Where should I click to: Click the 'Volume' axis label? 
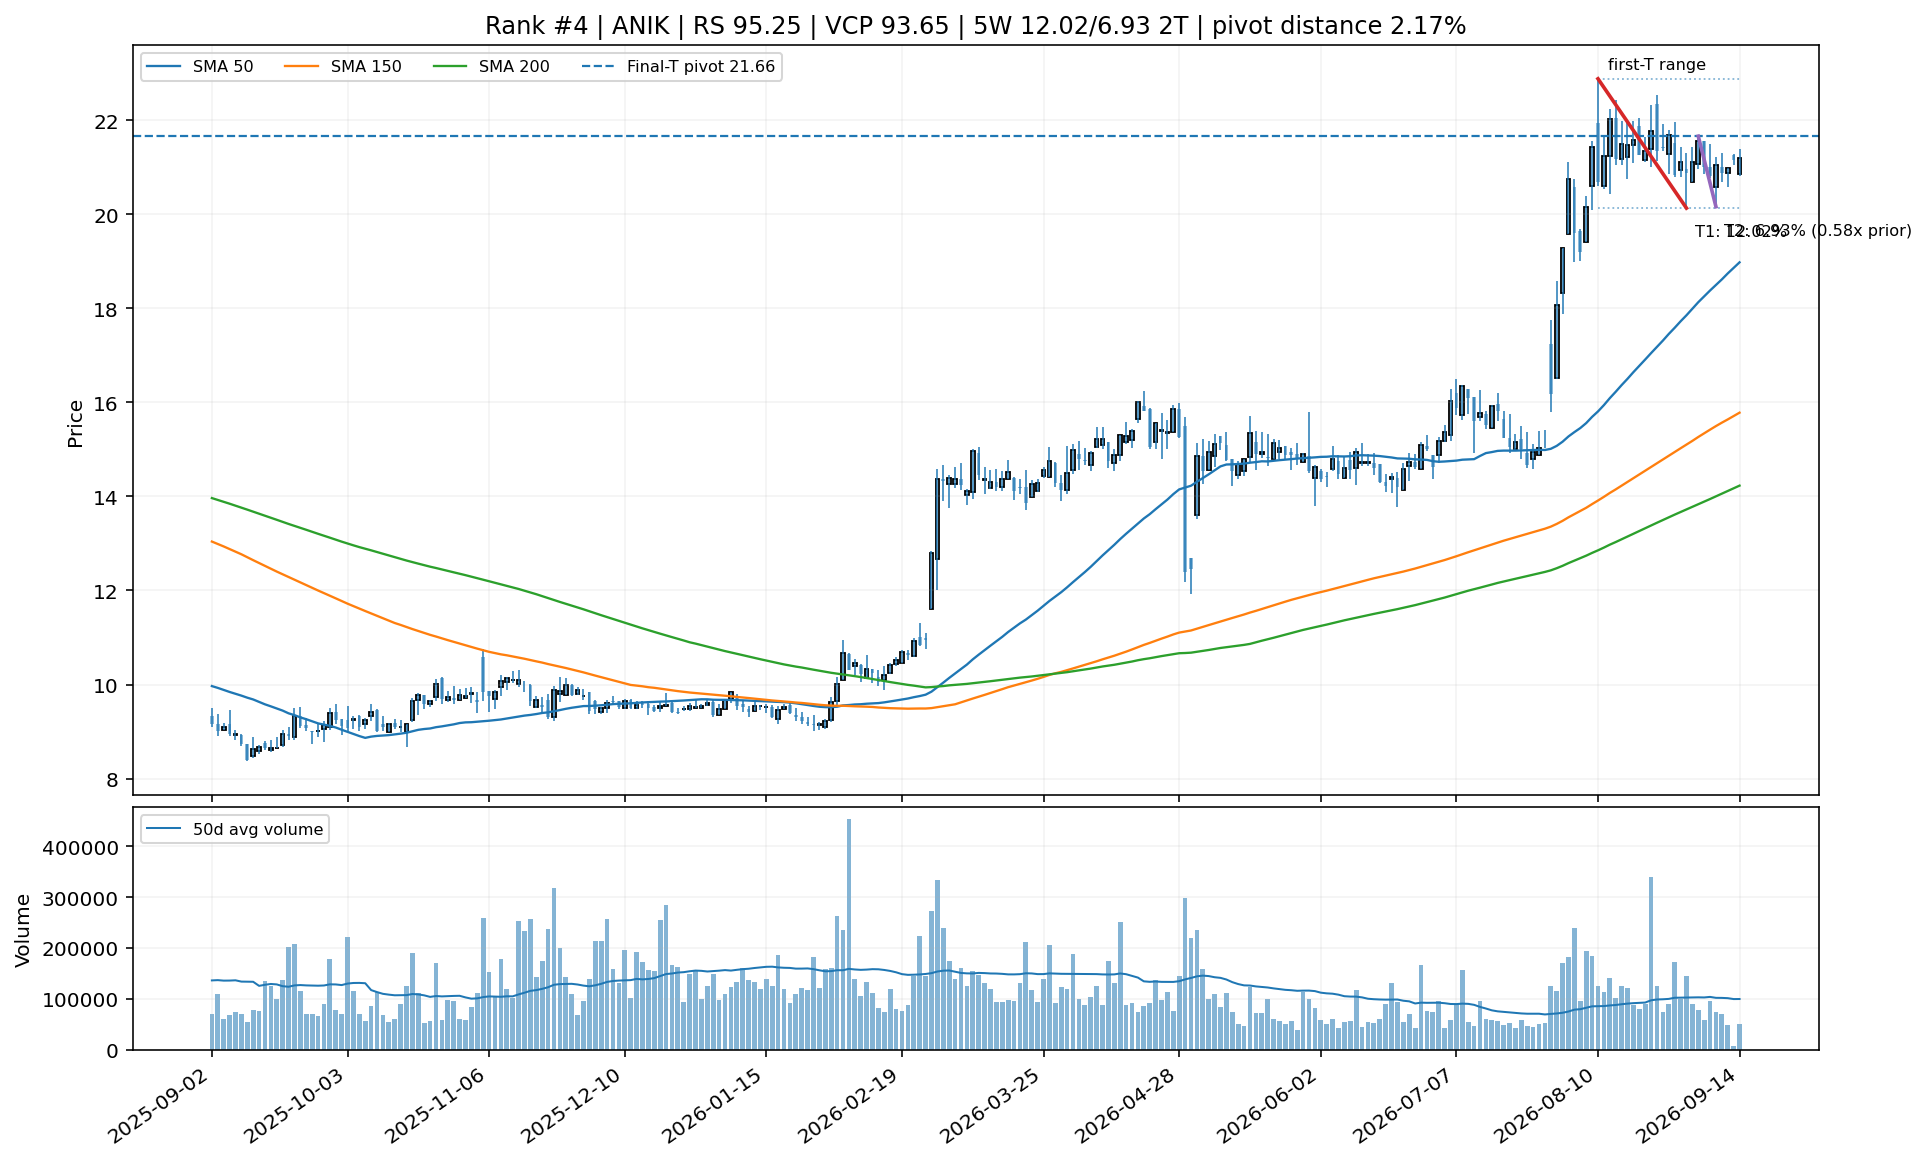pos(22,930)
